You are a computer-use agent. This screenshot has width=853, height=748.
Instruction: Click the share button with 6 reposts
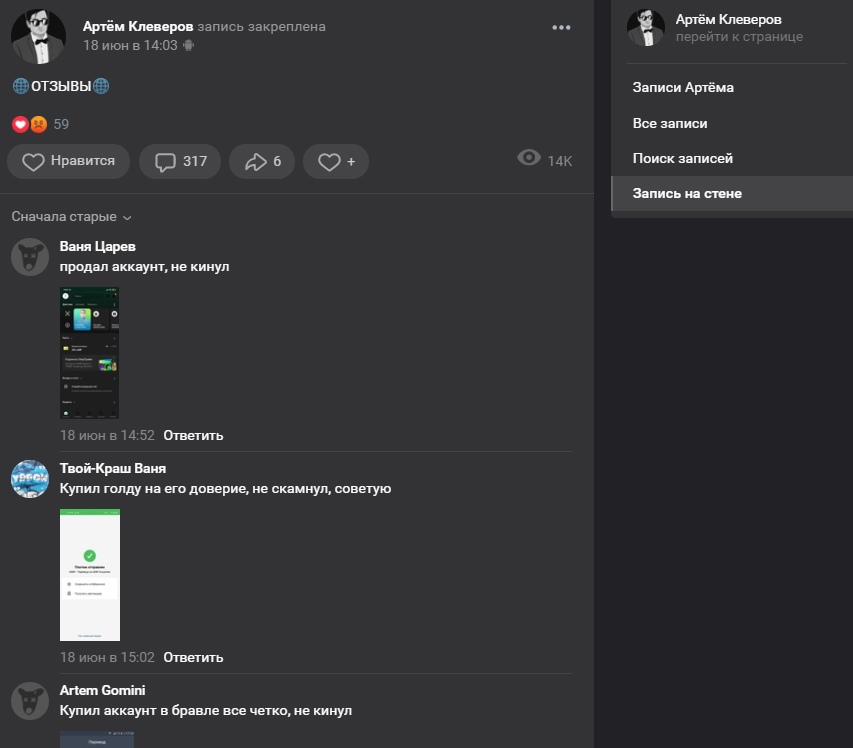262,161
